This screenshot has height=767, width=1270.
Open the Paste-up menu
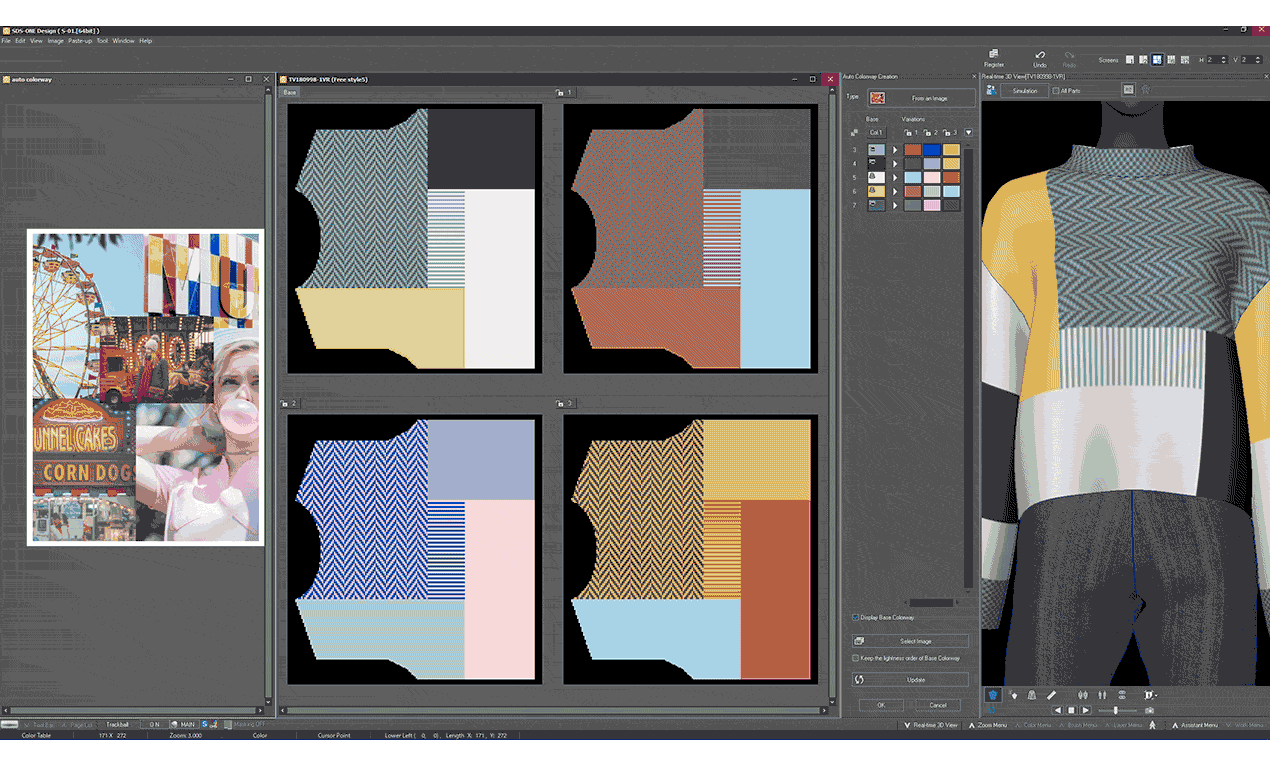[80, 41]
